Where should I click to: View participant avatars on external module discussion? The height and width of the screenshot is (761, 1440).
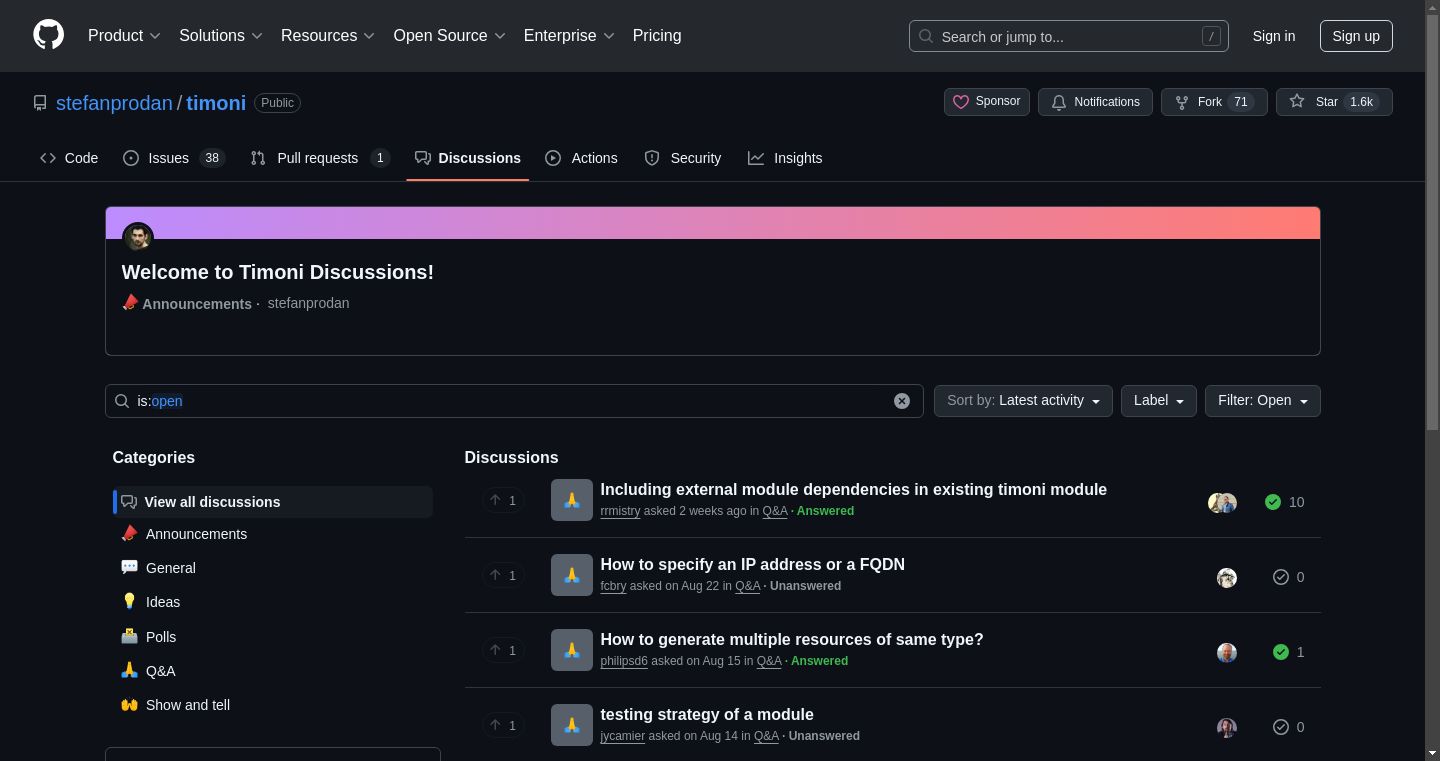pyautogui.click(x=1222, y=502)
